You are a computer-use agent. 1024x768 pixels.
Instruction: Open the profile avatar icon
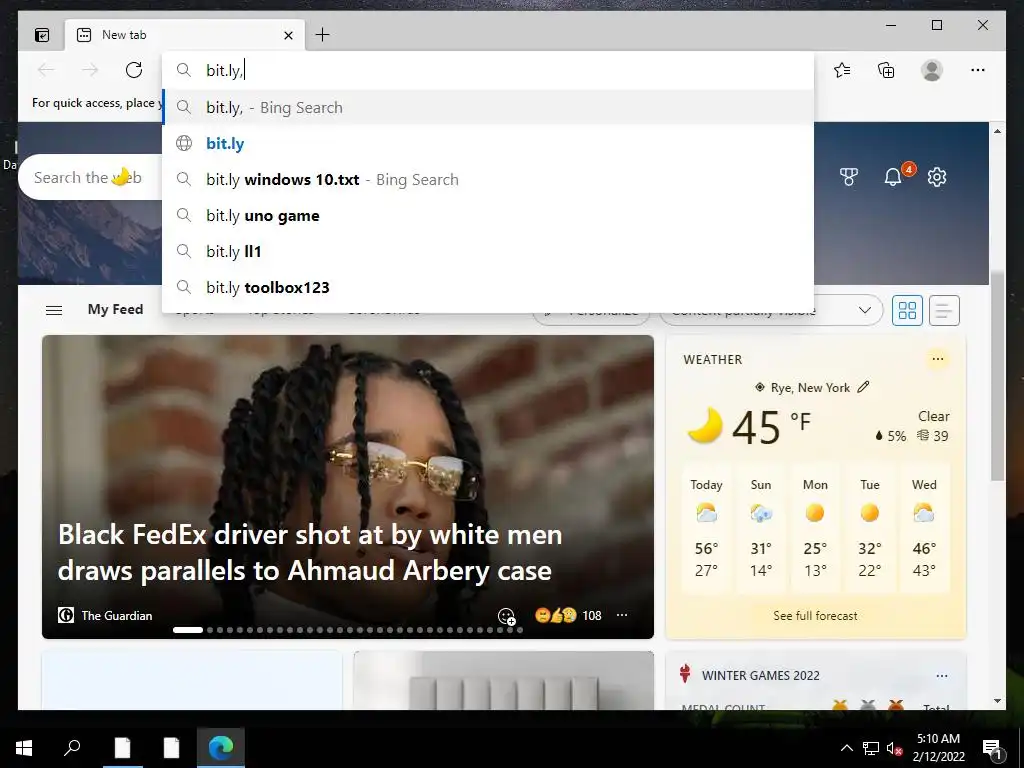[x=932, y=70]
